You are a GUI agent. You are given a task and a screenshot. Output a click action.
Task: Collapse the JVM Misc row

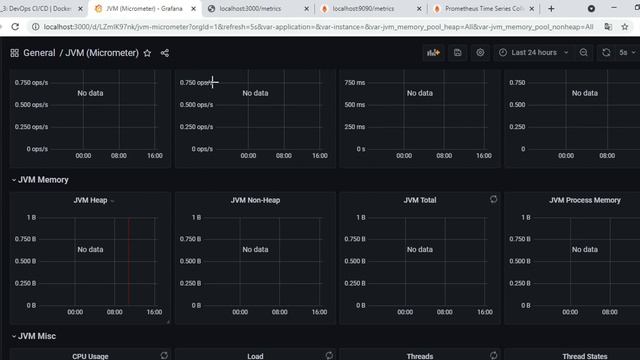(x=13, y=336)
